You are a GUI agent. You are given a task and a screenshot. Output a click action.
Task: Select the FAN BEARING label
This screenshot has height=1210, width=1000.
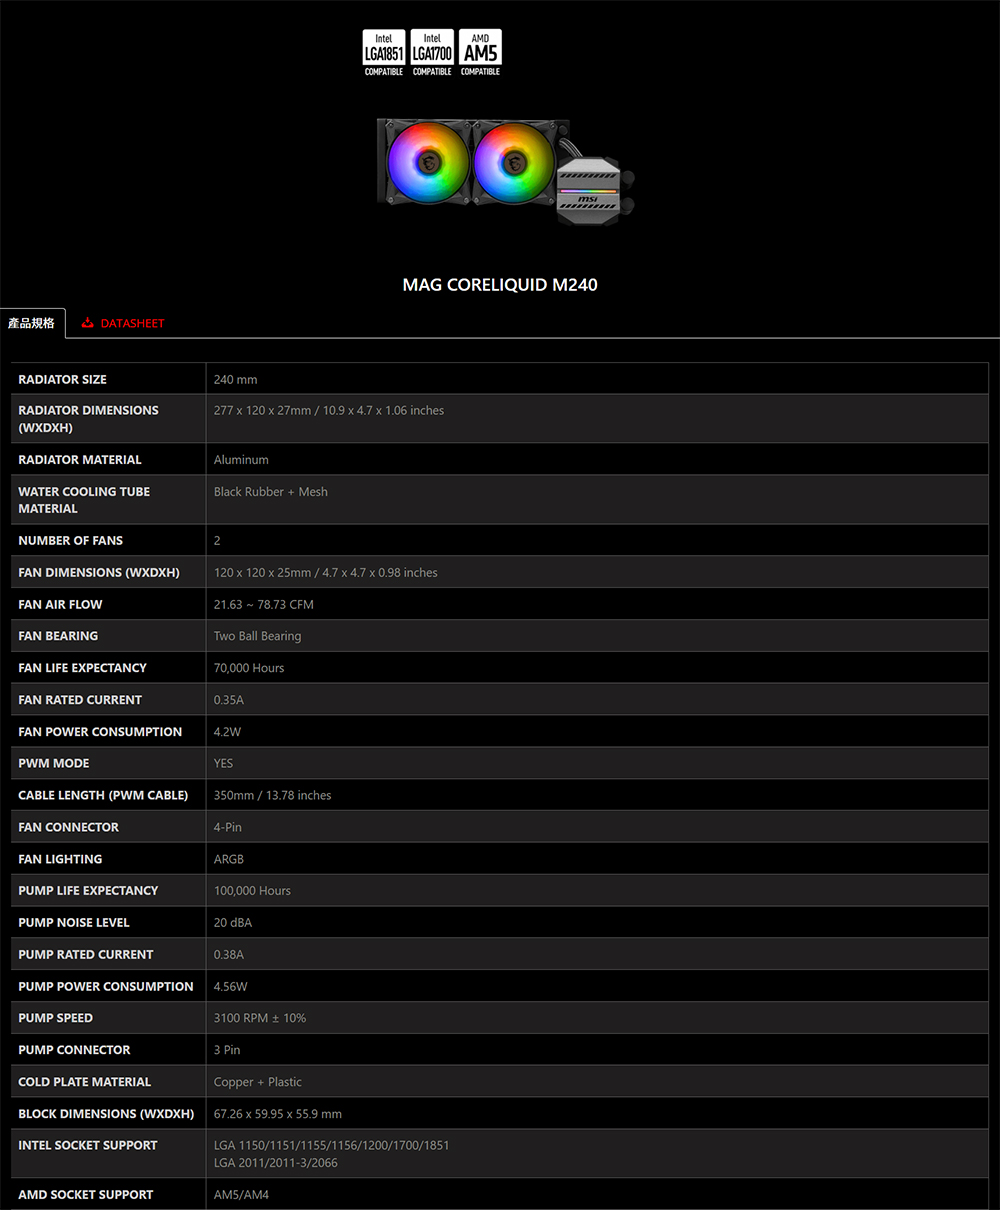tap(58, 635)
